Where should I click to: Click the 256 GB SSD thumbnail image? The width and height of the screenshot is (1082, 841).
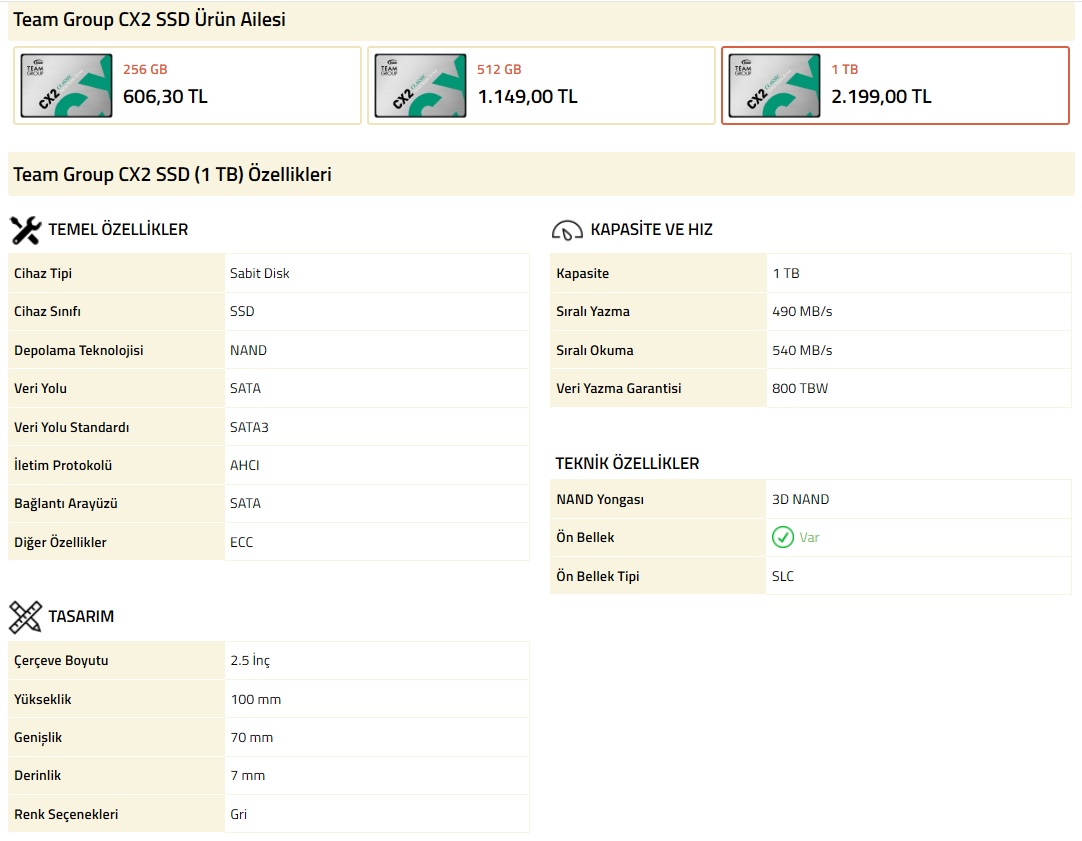point(66,86)
